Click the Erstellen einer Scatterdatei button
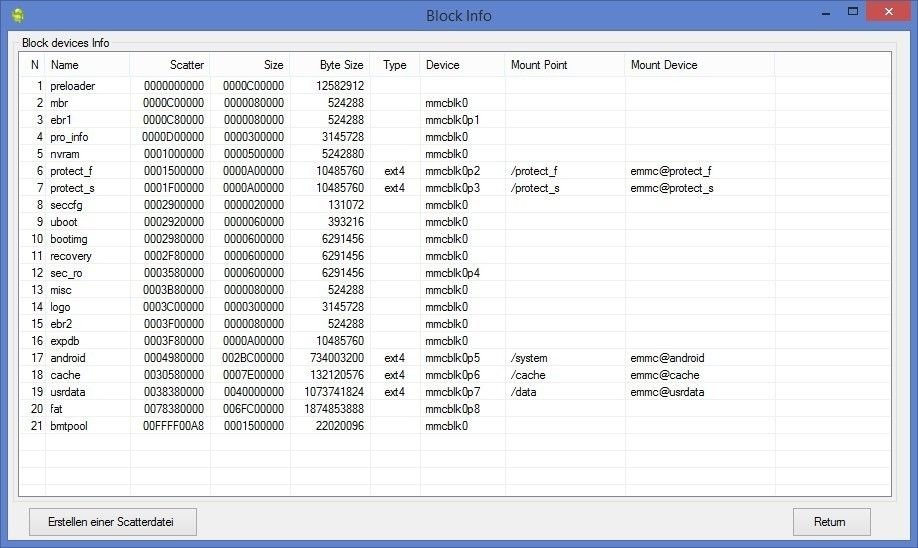 pyautogui.click(x=112, y=522)
